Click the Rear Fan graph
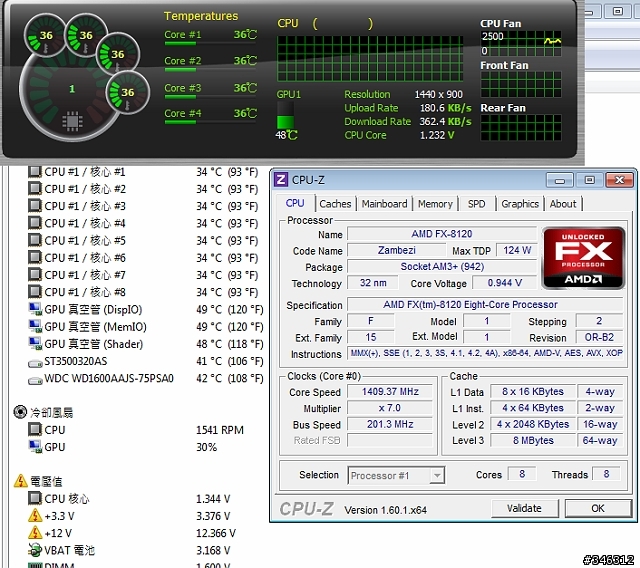 click(521, 128)
